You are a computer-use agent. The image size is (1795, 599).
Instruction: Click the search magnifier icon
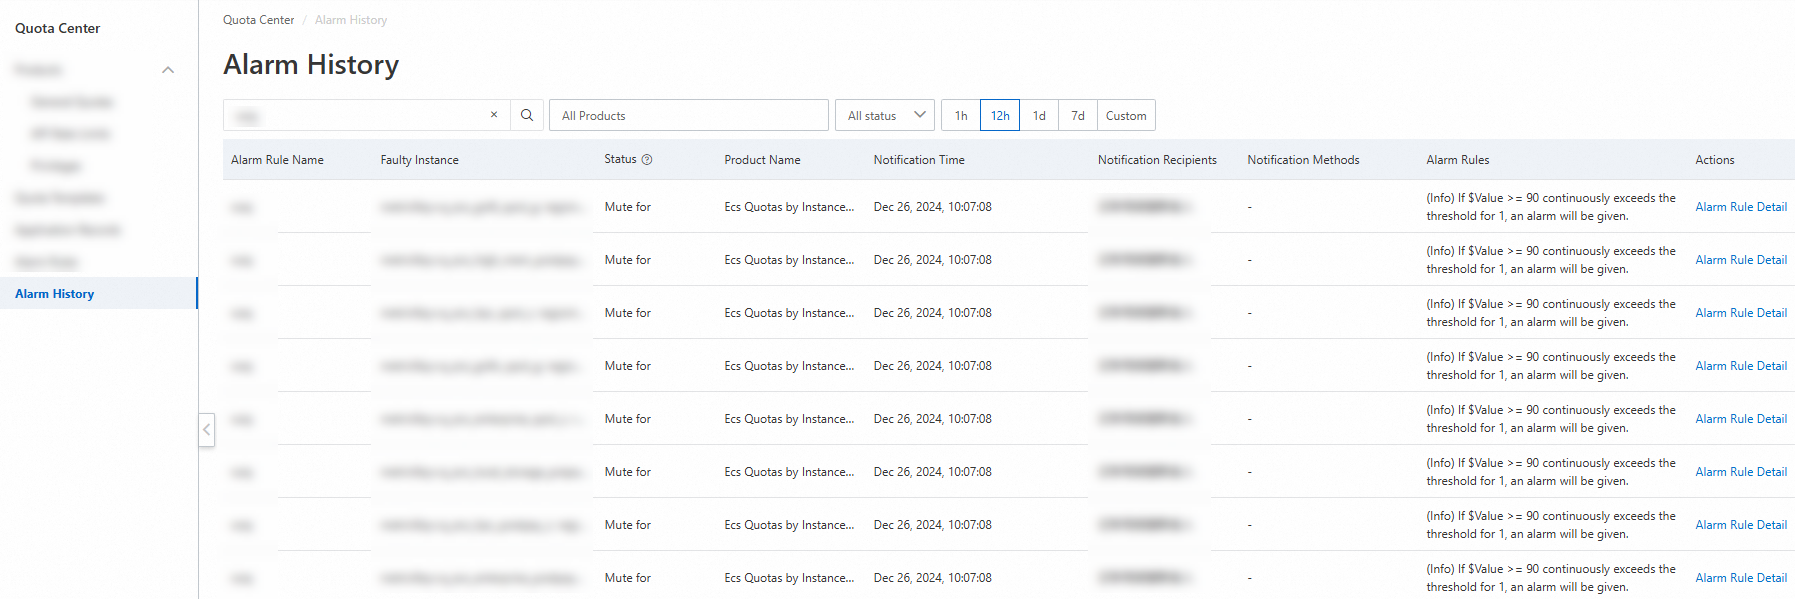tap(527, 115)
